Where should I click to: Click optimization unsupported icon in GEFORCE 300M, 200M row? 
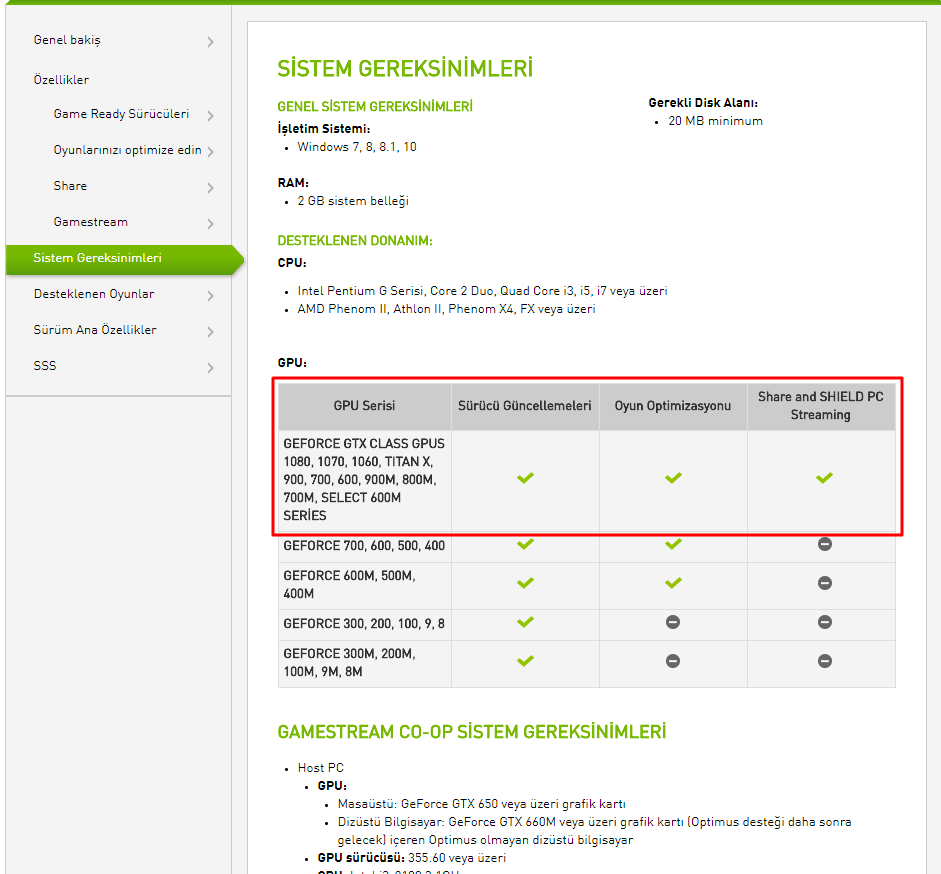pos(673,662)
